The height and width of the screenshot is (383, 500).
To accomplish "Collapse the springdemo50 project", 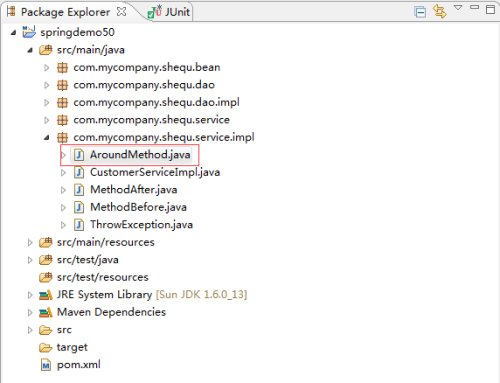I will tap(13, 32).
